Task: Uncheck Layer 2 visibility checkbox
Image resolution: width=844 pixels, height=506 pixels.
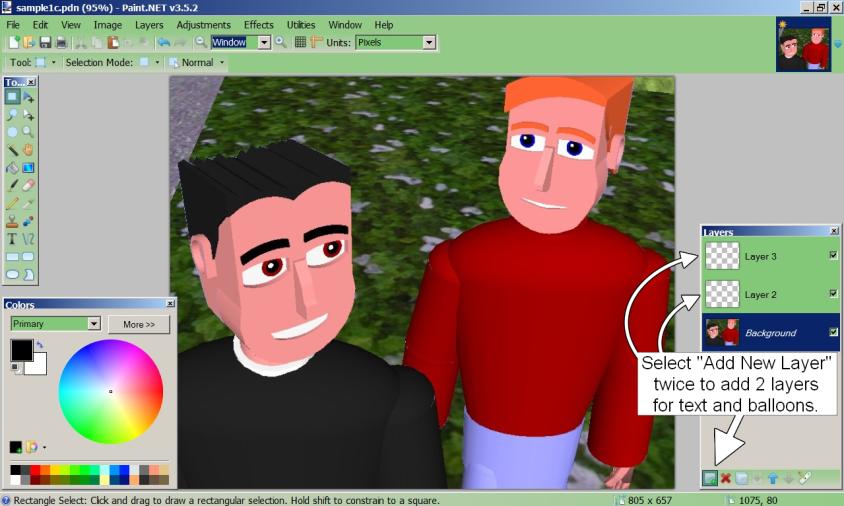Action: tap(833, 294)
